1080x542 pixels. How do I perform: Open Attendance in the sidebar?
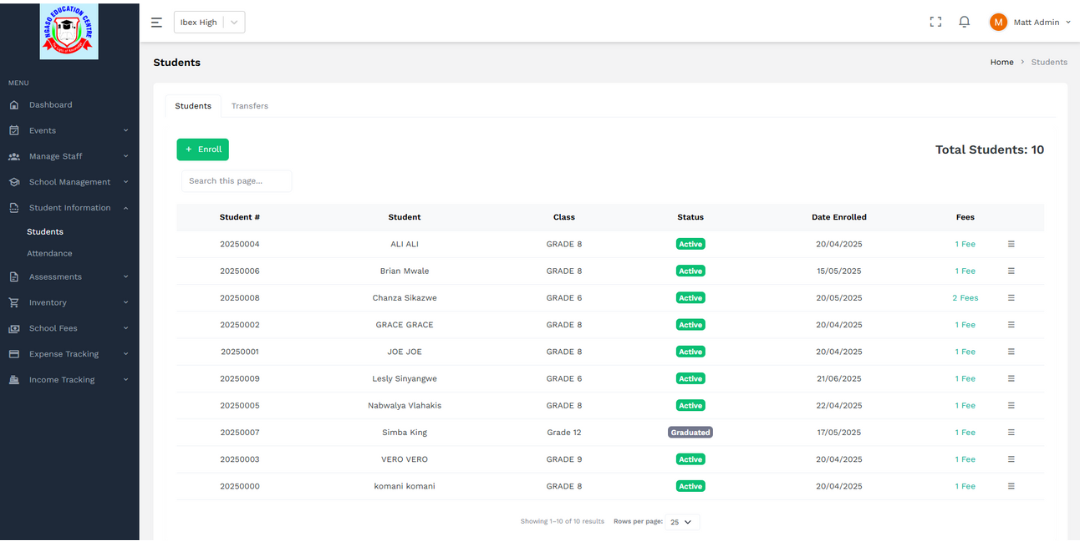(x=49, y=254)
